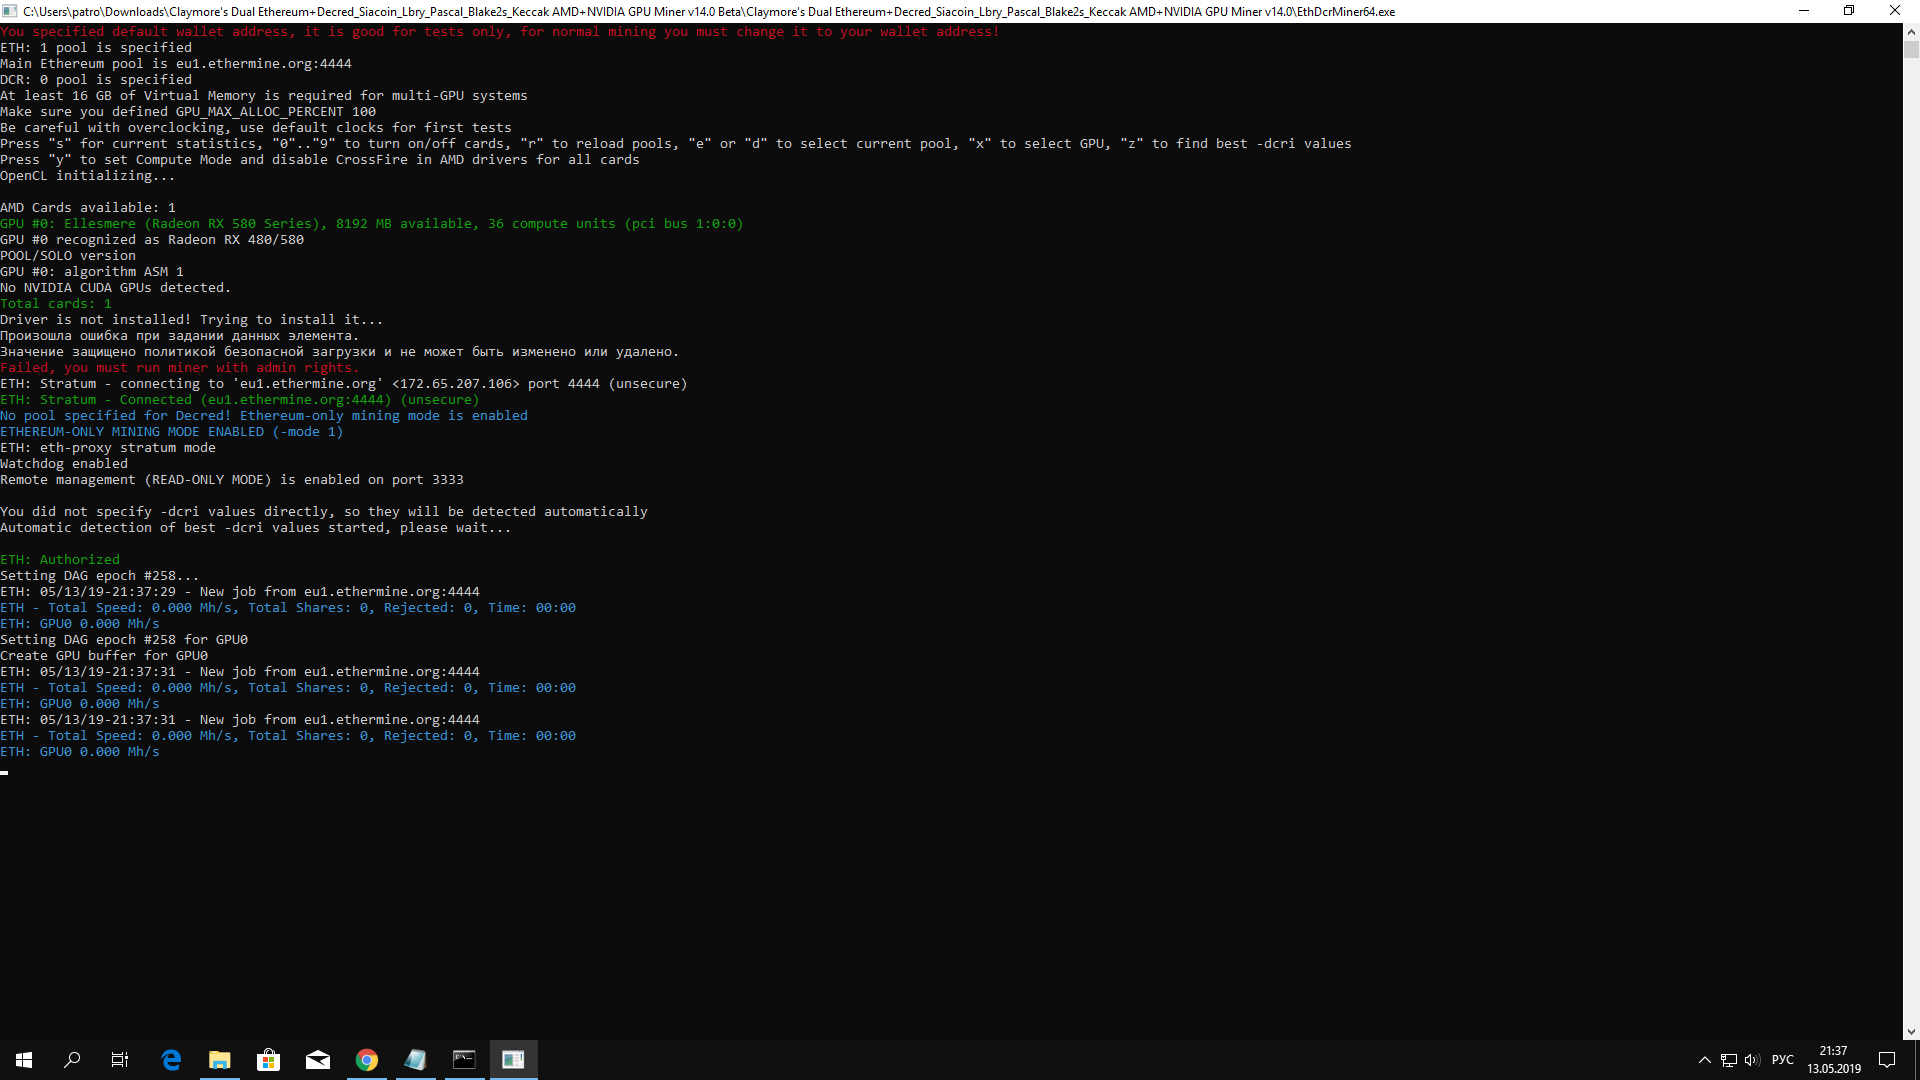Click 'Setting DAG epoch #258 for GPU0' line
The height and width of the screenshot is (1080, 1920).
124,640
